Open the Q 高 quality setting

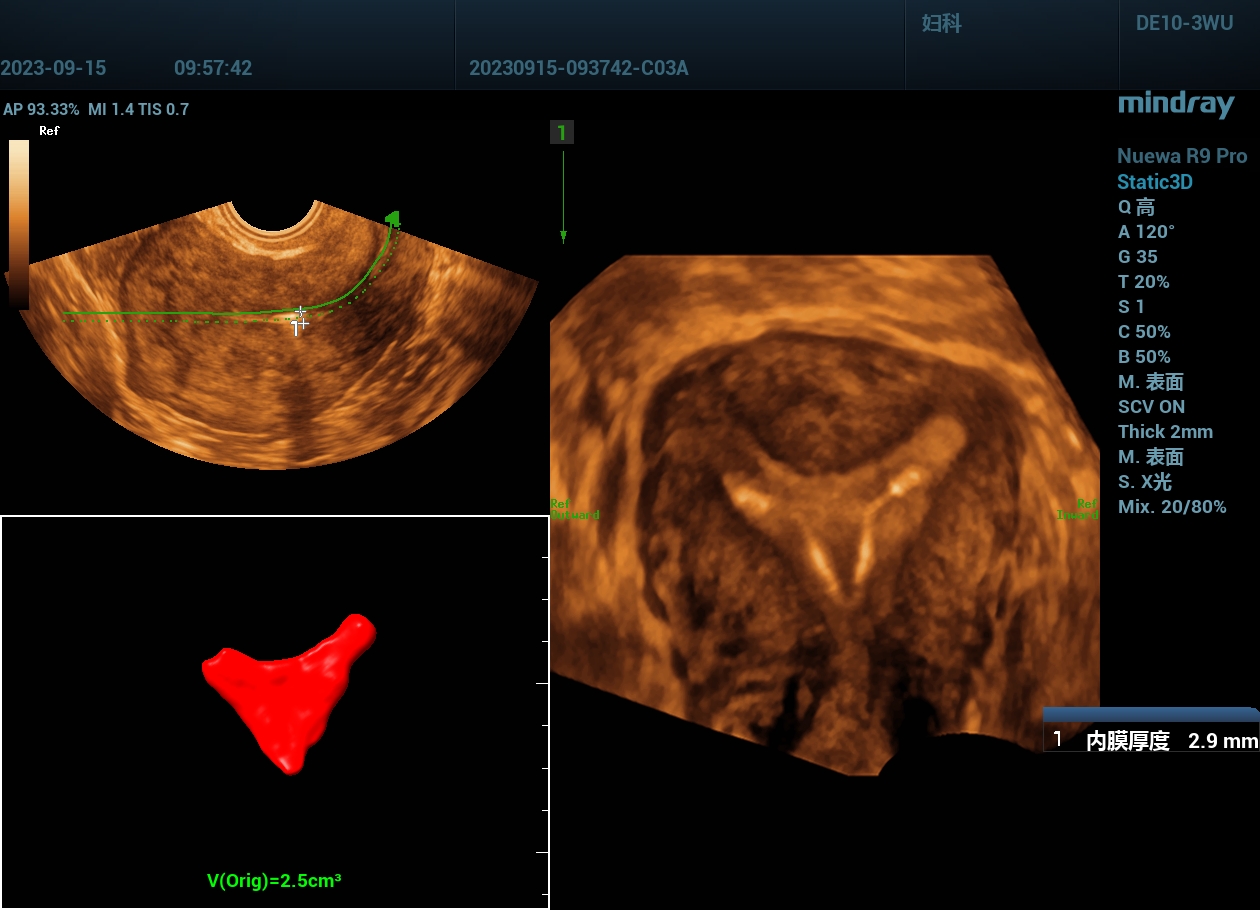click(x=1136, y=207)
